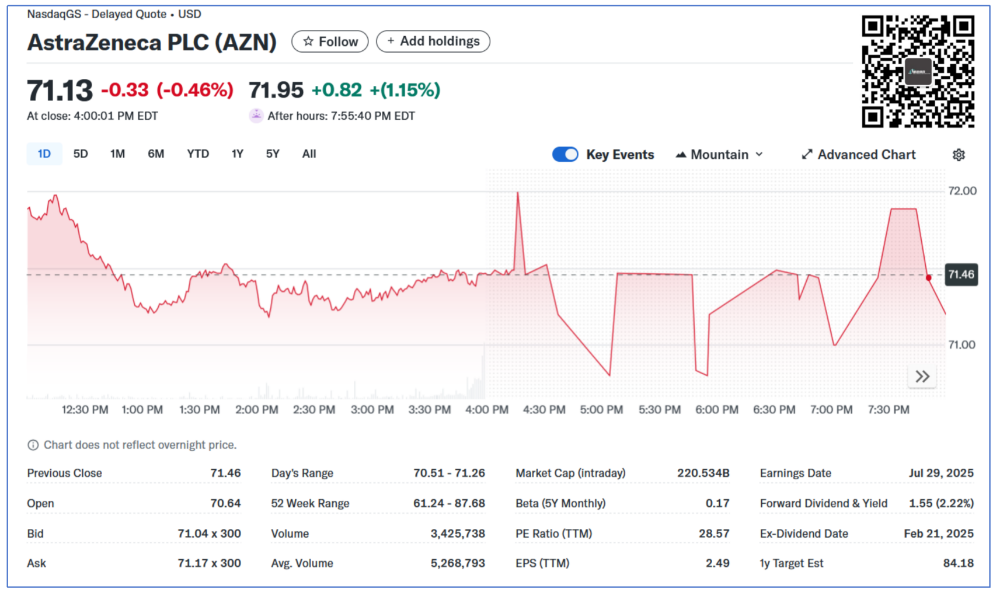The height and width of the screenshot is (595, 1000).
Task: Open the Mountain chart type dropdown
Action: click(x=719, y=154)
